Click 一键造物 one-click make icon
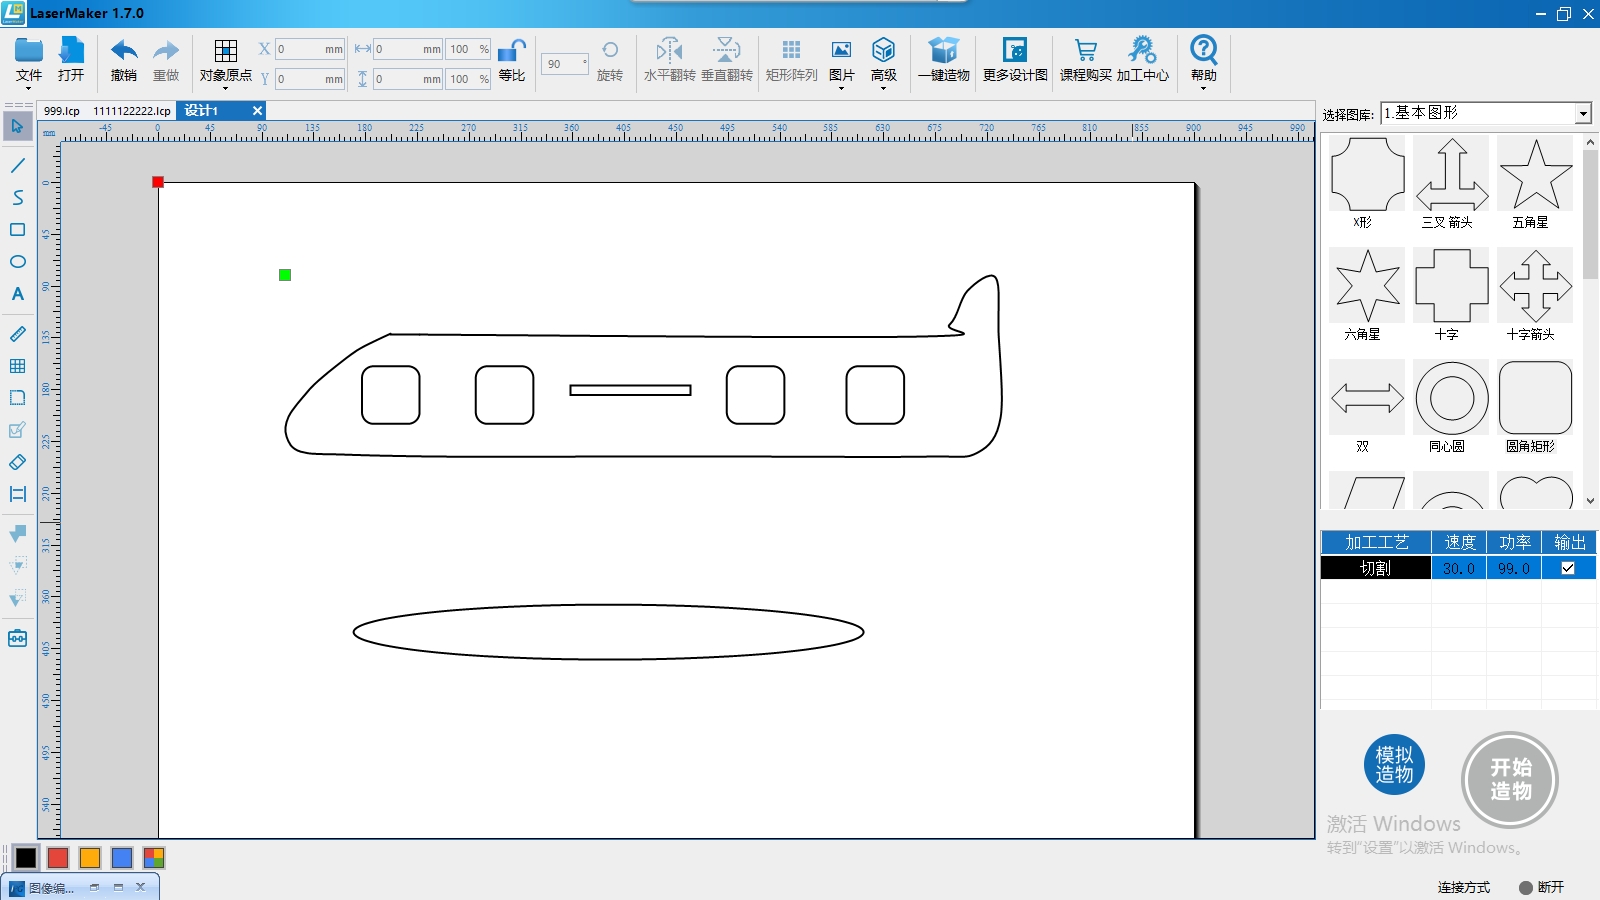The height and width of the screenshot is (900, 1600). coord(944,61)
